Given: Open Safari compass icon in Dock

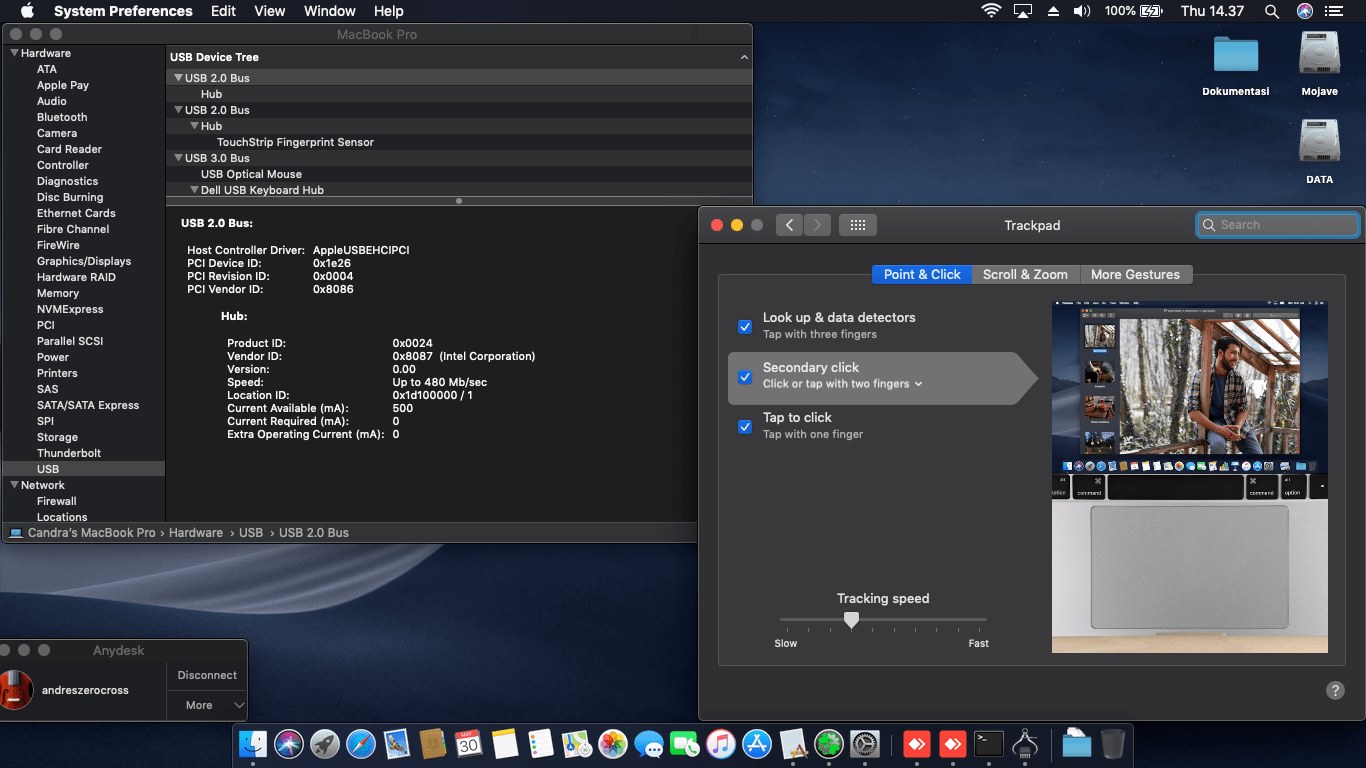Looking at the screenshot, I should point(361,743).
